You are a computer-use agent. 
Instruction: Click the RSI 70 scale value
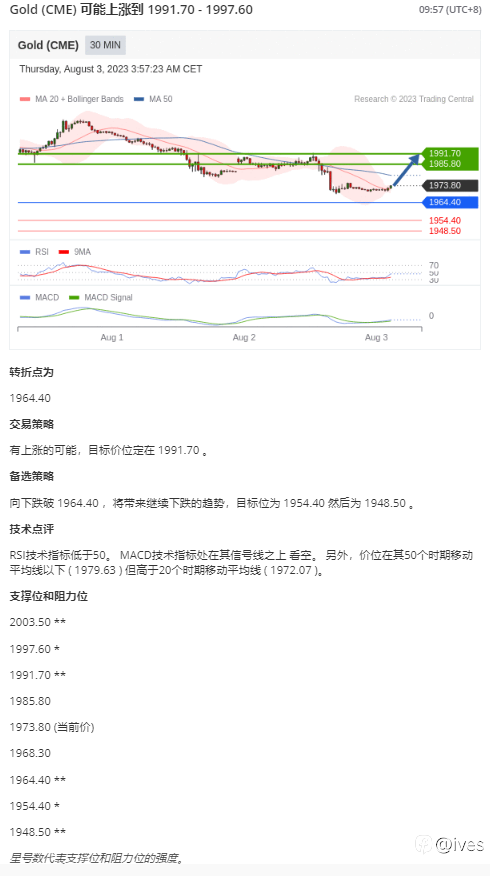point(434,265)
